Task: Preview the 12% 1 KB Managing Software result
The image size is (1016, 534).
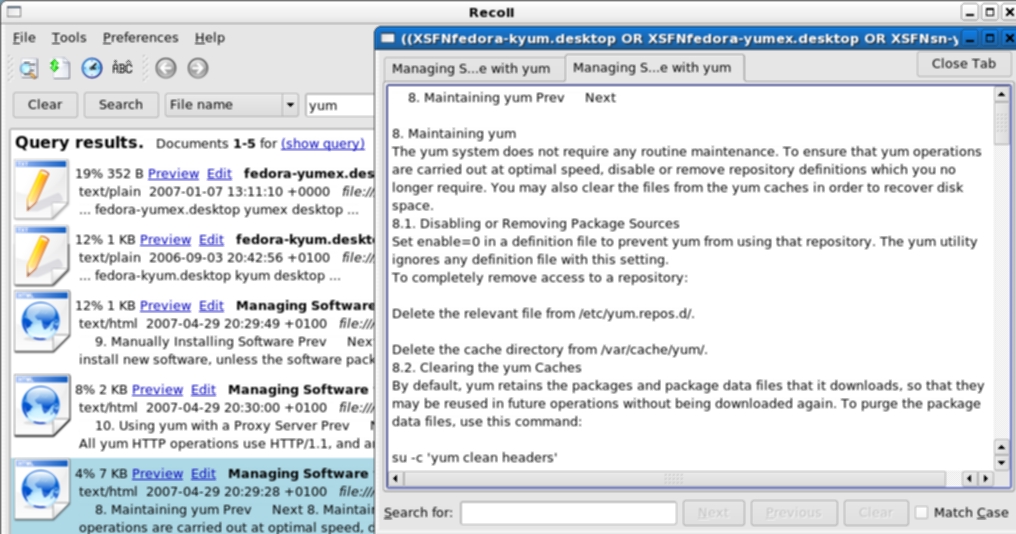Action: coord(165,306)
